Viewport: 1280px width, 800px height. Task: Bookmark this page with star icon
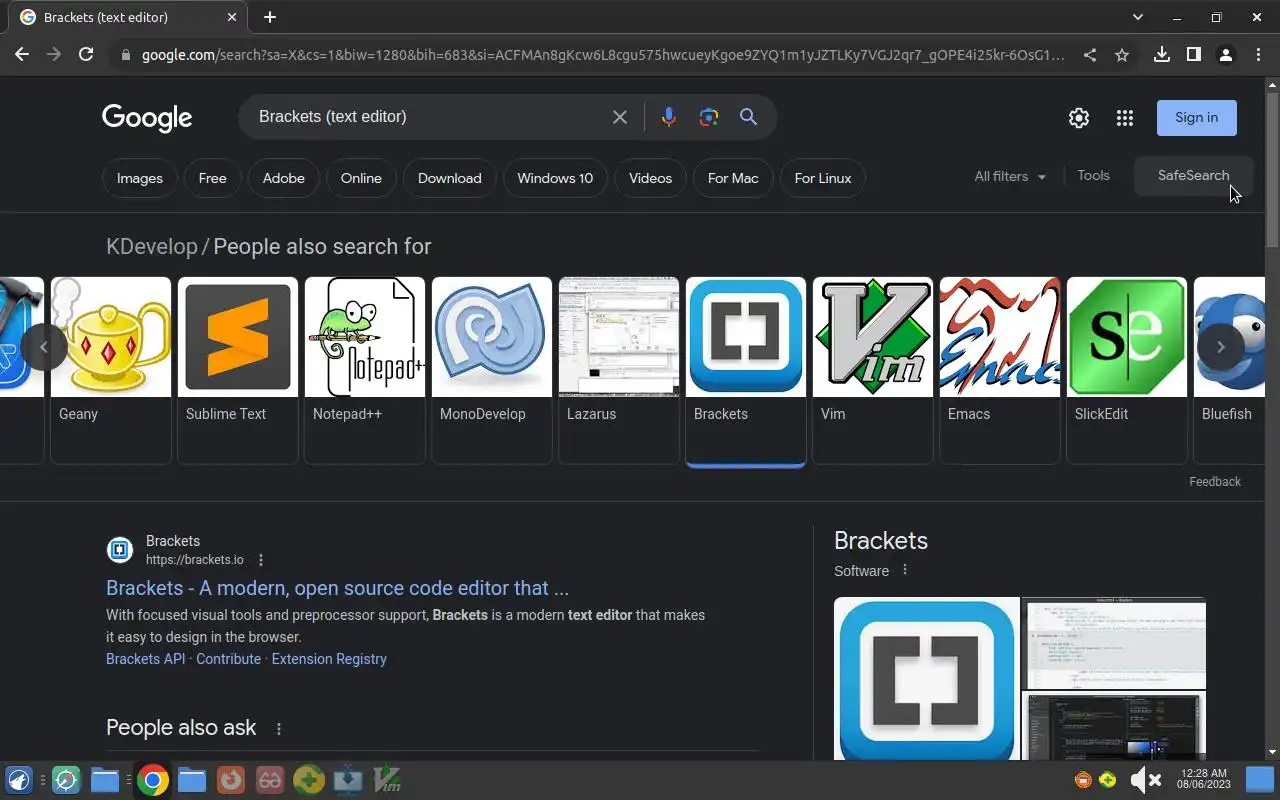(1122, 55)
